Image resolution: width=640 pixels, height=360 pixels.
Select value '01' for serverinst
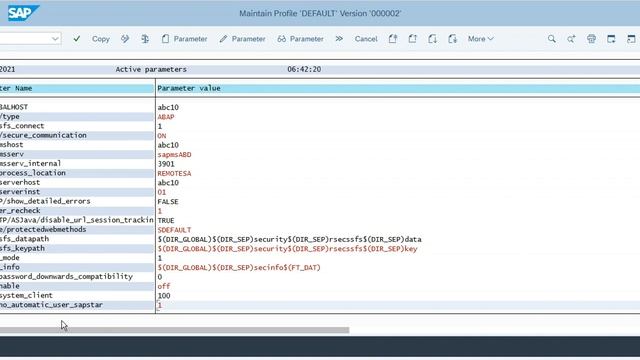pos(162,192)
